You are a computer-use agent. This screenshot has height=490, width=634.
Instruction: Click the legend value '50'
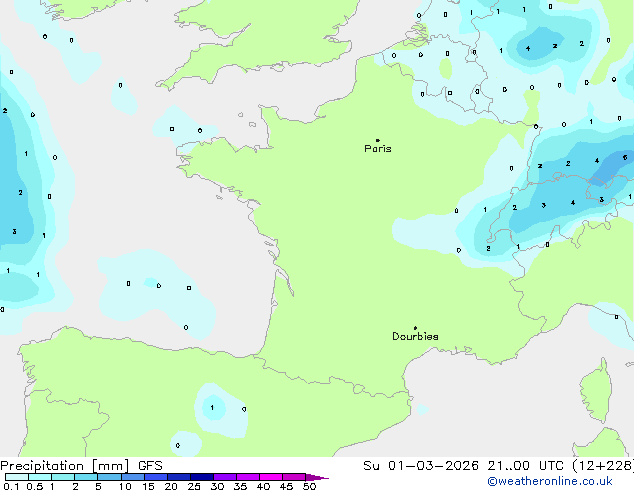309,486
